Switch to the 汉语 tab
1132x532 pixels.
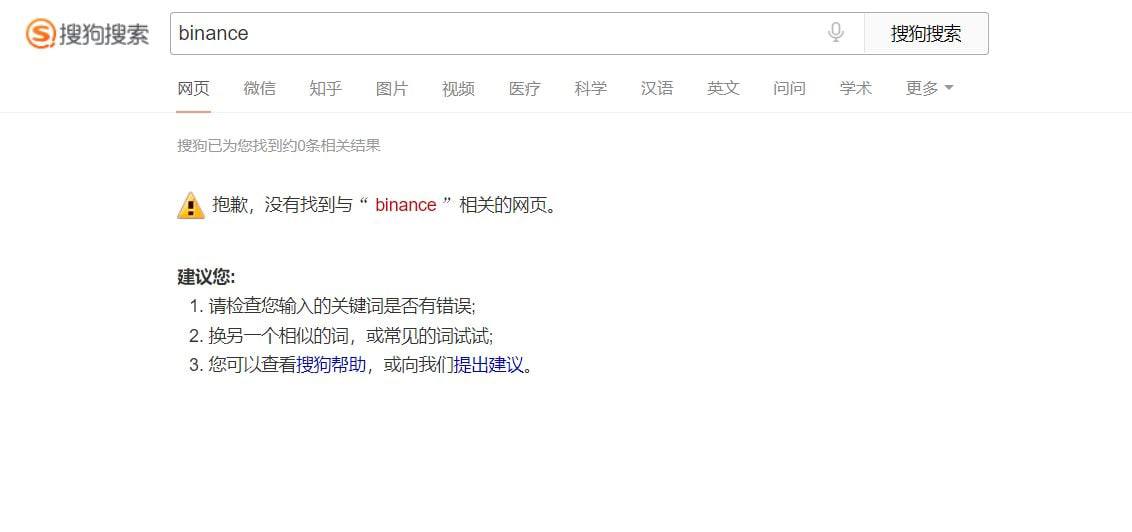click(x=657, y=89)
